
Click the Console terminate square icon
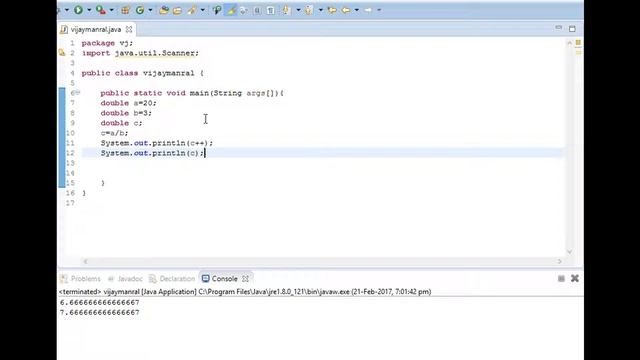[561, 278]
